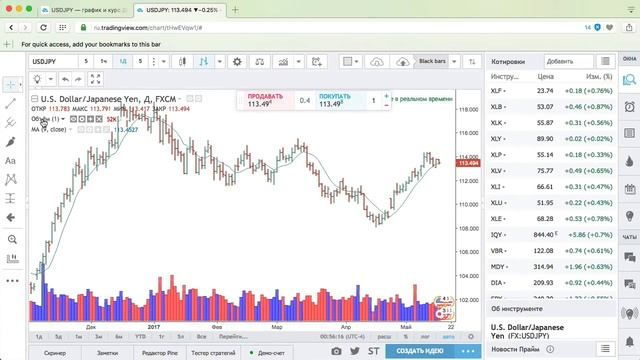Click the Перейти go-to-date link
Image resolution: width=640 pixels, height=360 pixels.
(233, 337)
